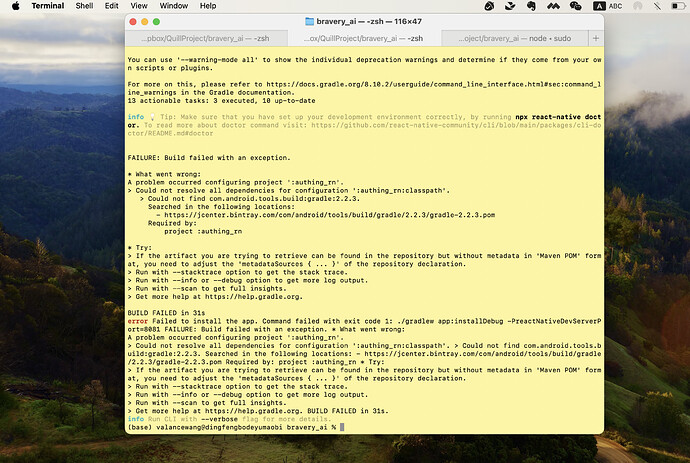The height and width of the screenshot is (463, 690).
Task: Open the ABC input source menu
Action: click(x=608, y=6)
